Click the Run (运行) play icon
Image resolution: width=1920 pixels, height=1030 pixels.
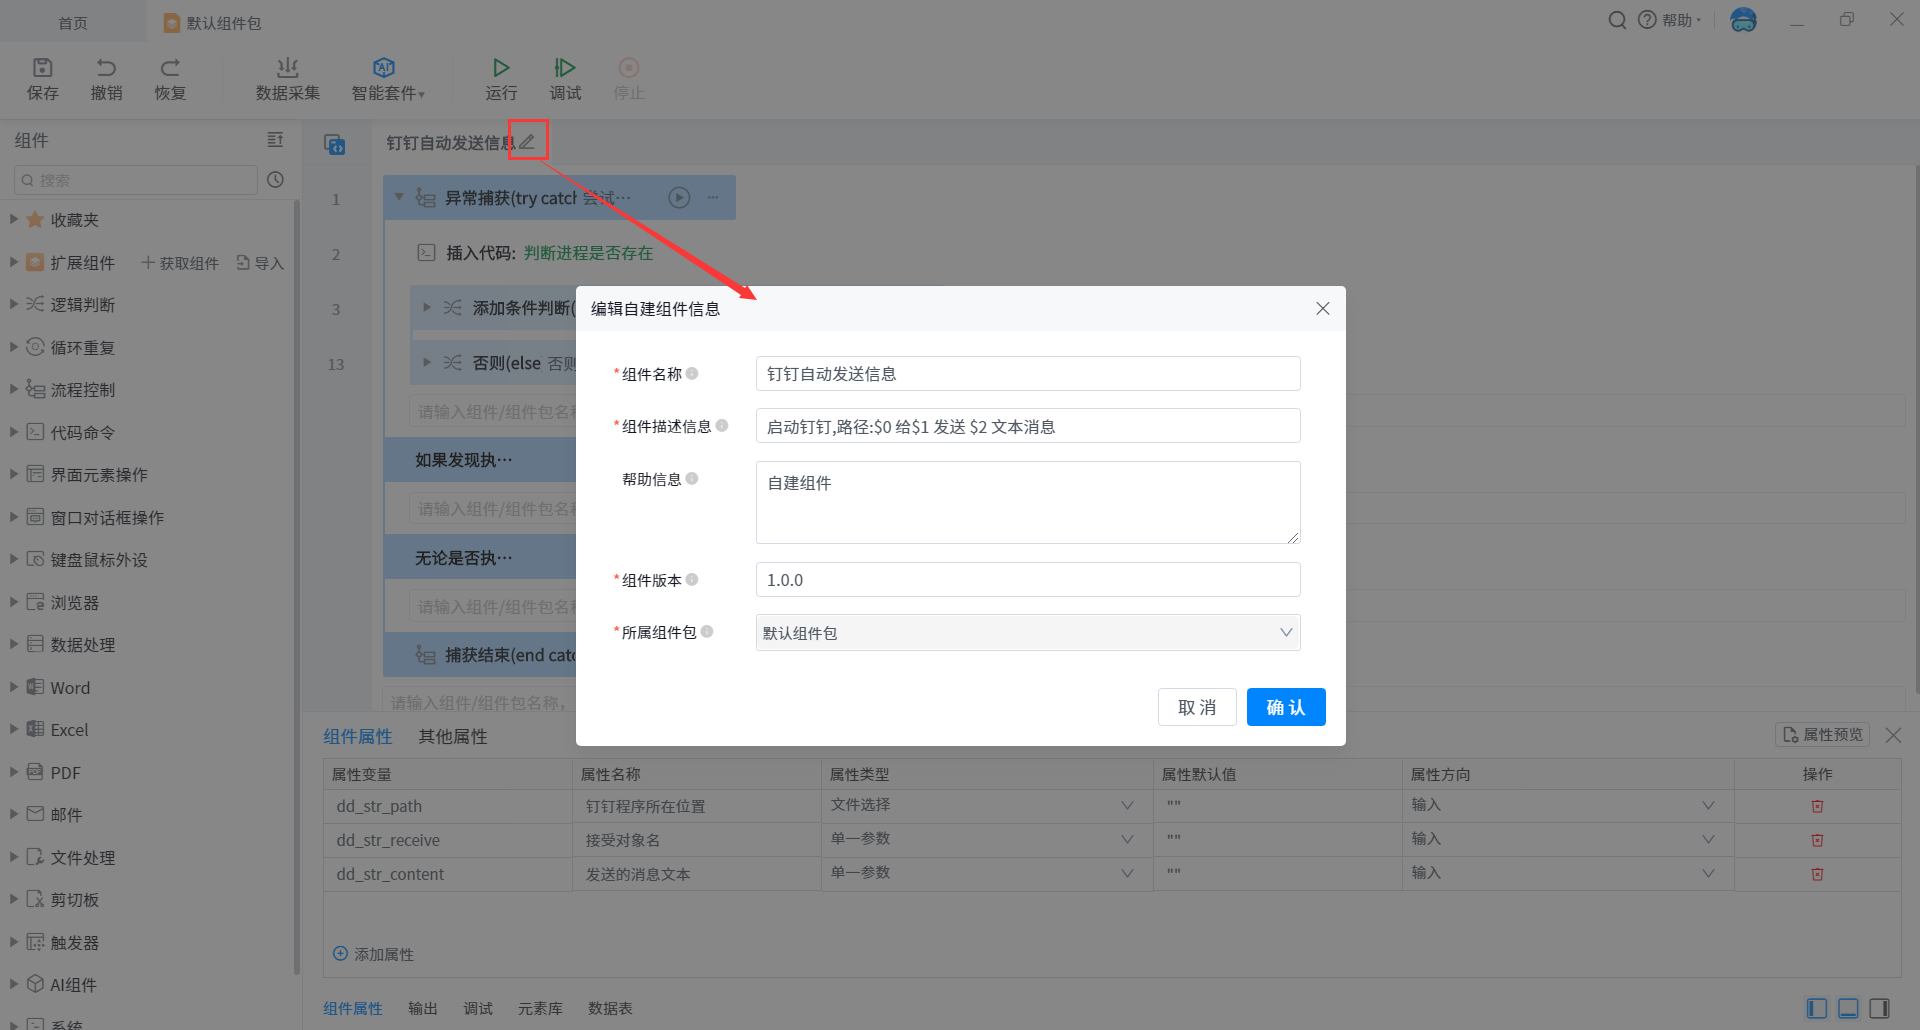point(501,68)
